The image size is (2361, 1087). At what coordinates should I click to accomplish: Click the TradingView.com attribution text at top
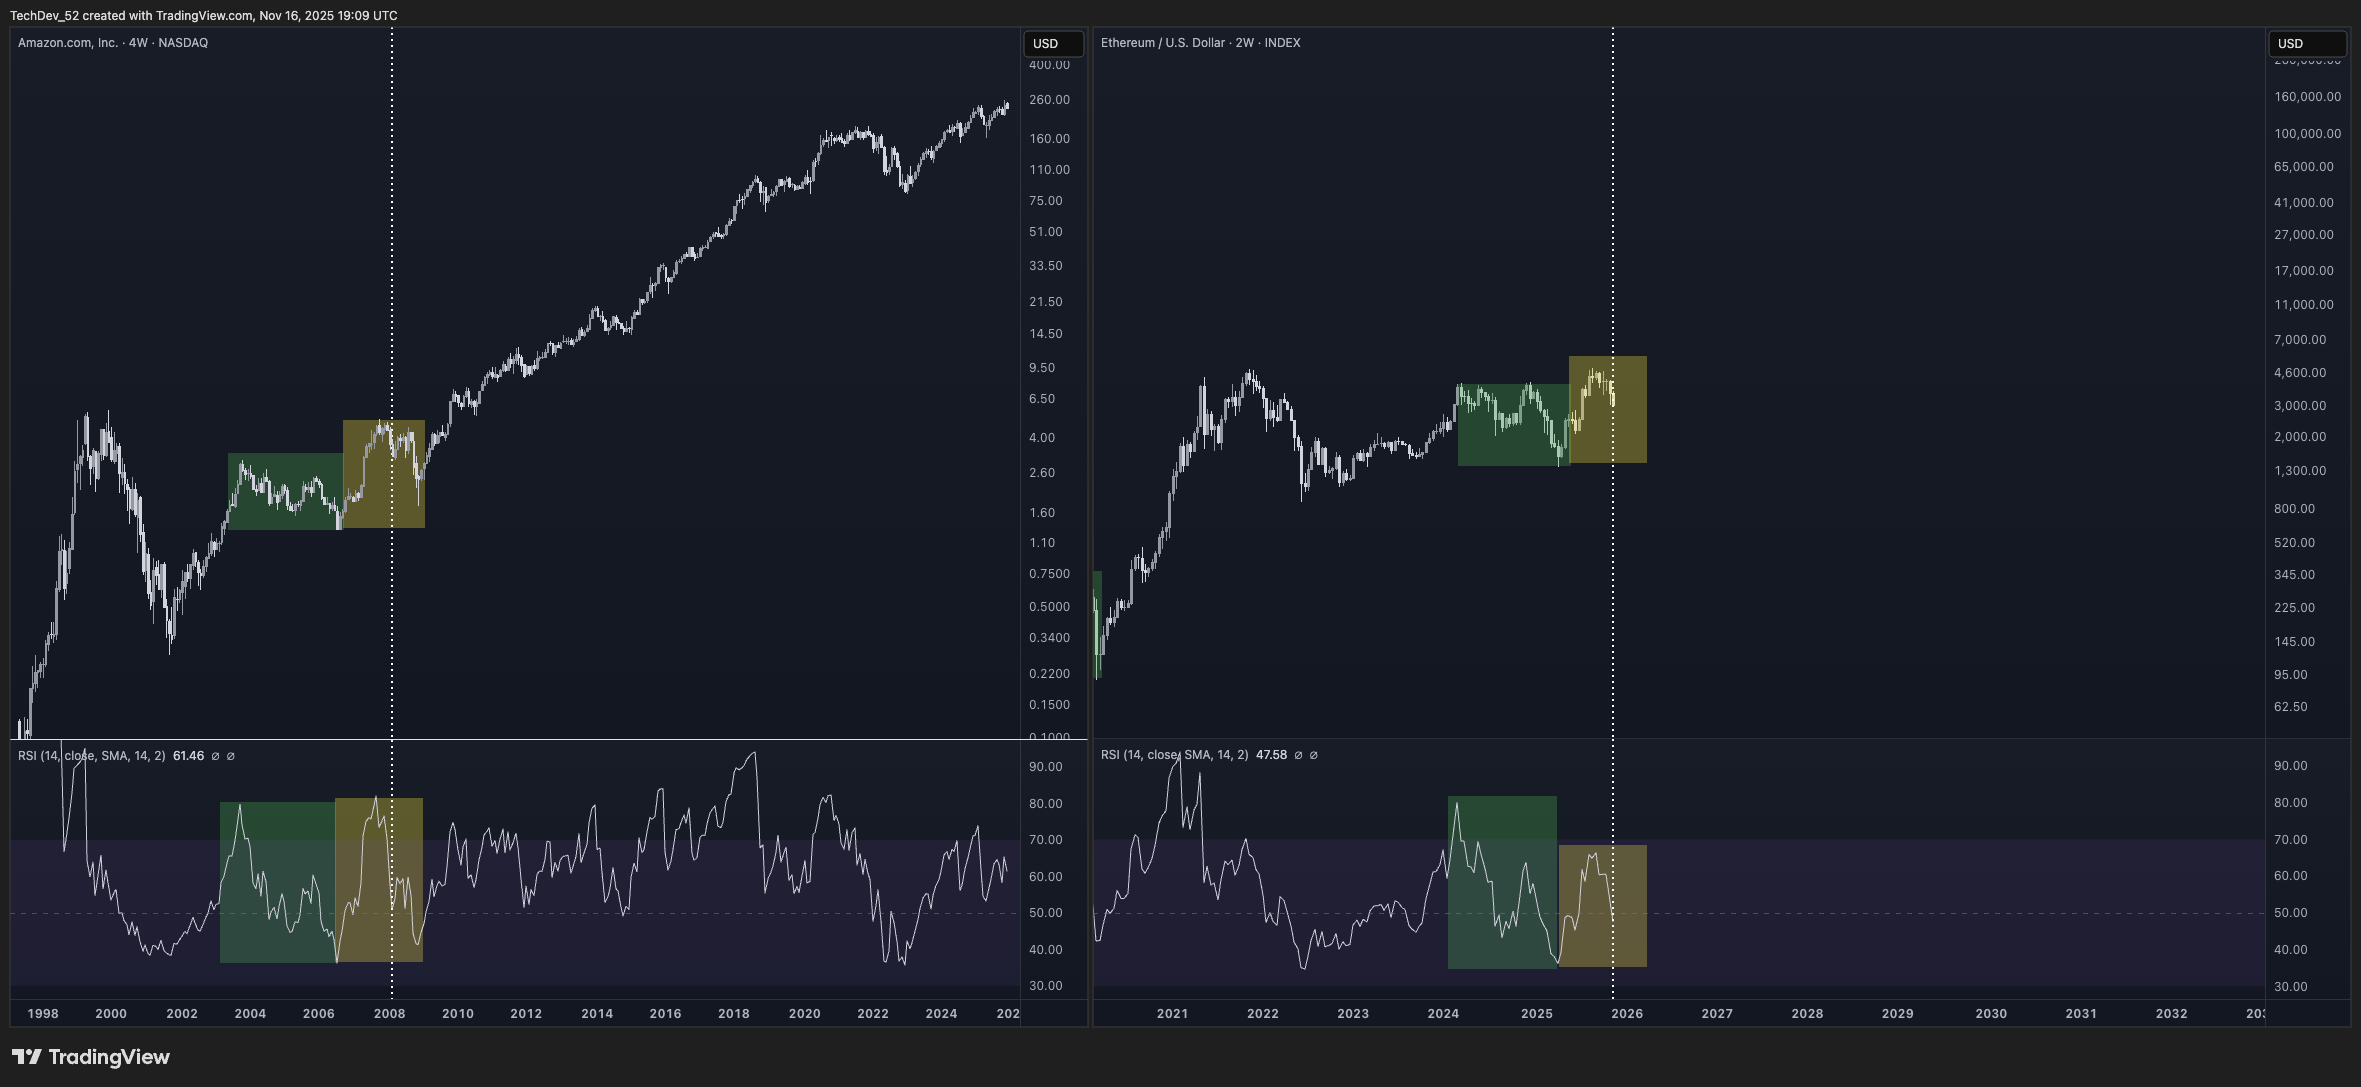click(x=204, y=16)
